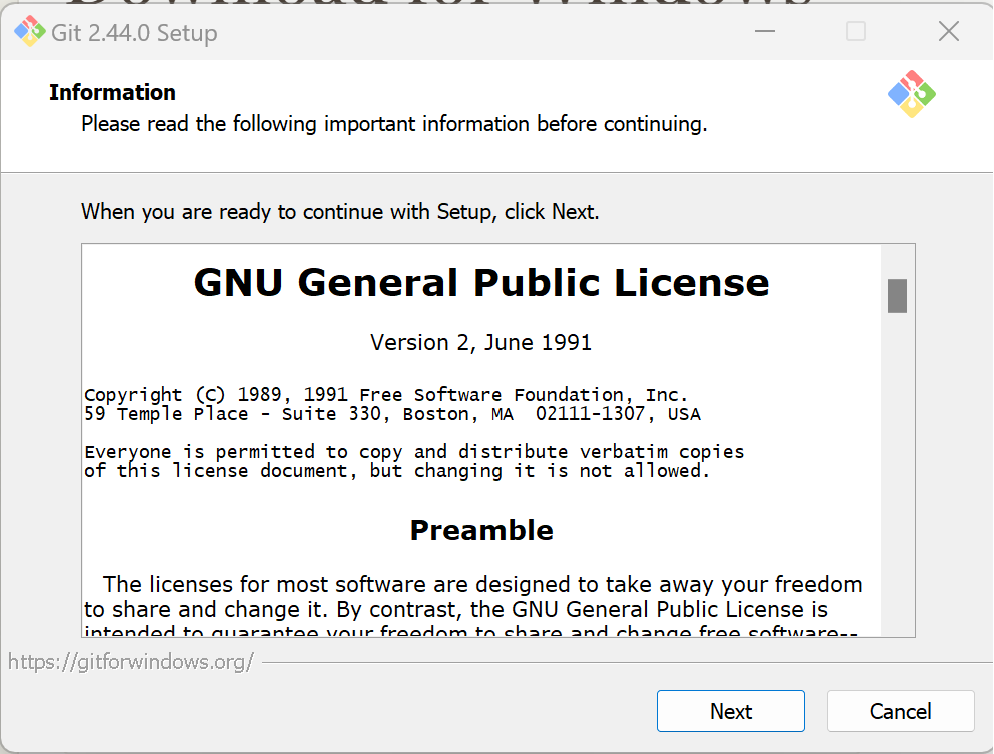Open the gitforwindows.org link
Screen dimensions: 994x754
[131, 662]
